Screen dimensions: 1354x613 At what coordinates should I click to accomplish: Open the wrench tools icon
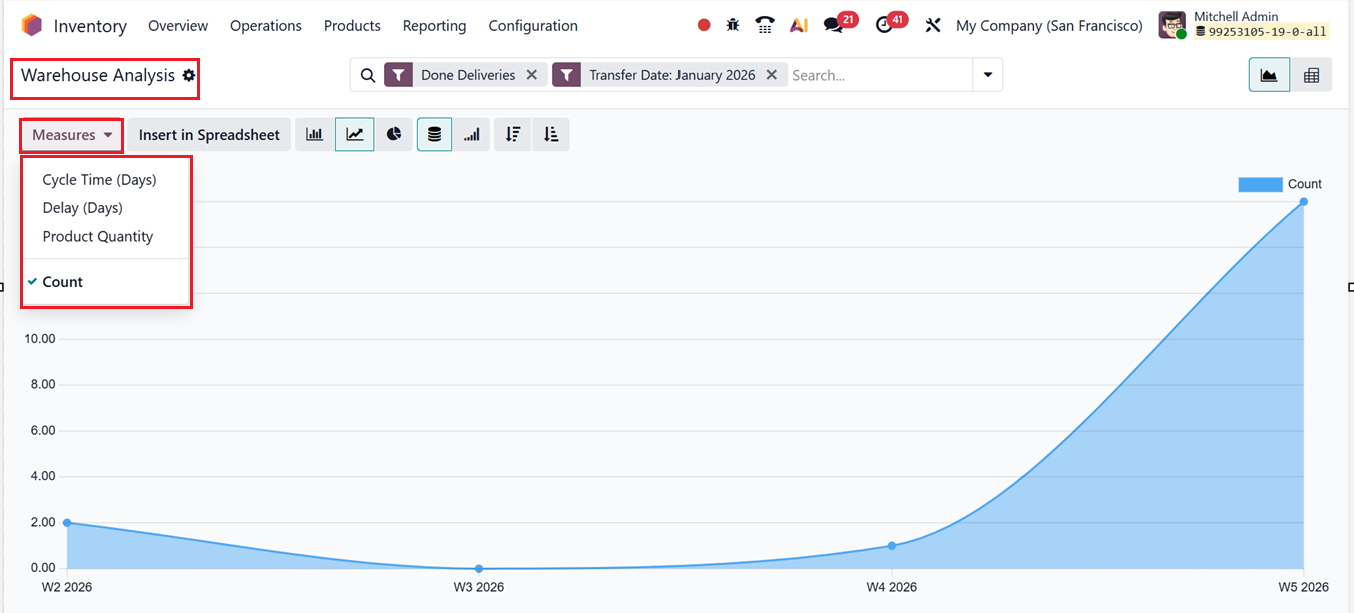[933, 26]
